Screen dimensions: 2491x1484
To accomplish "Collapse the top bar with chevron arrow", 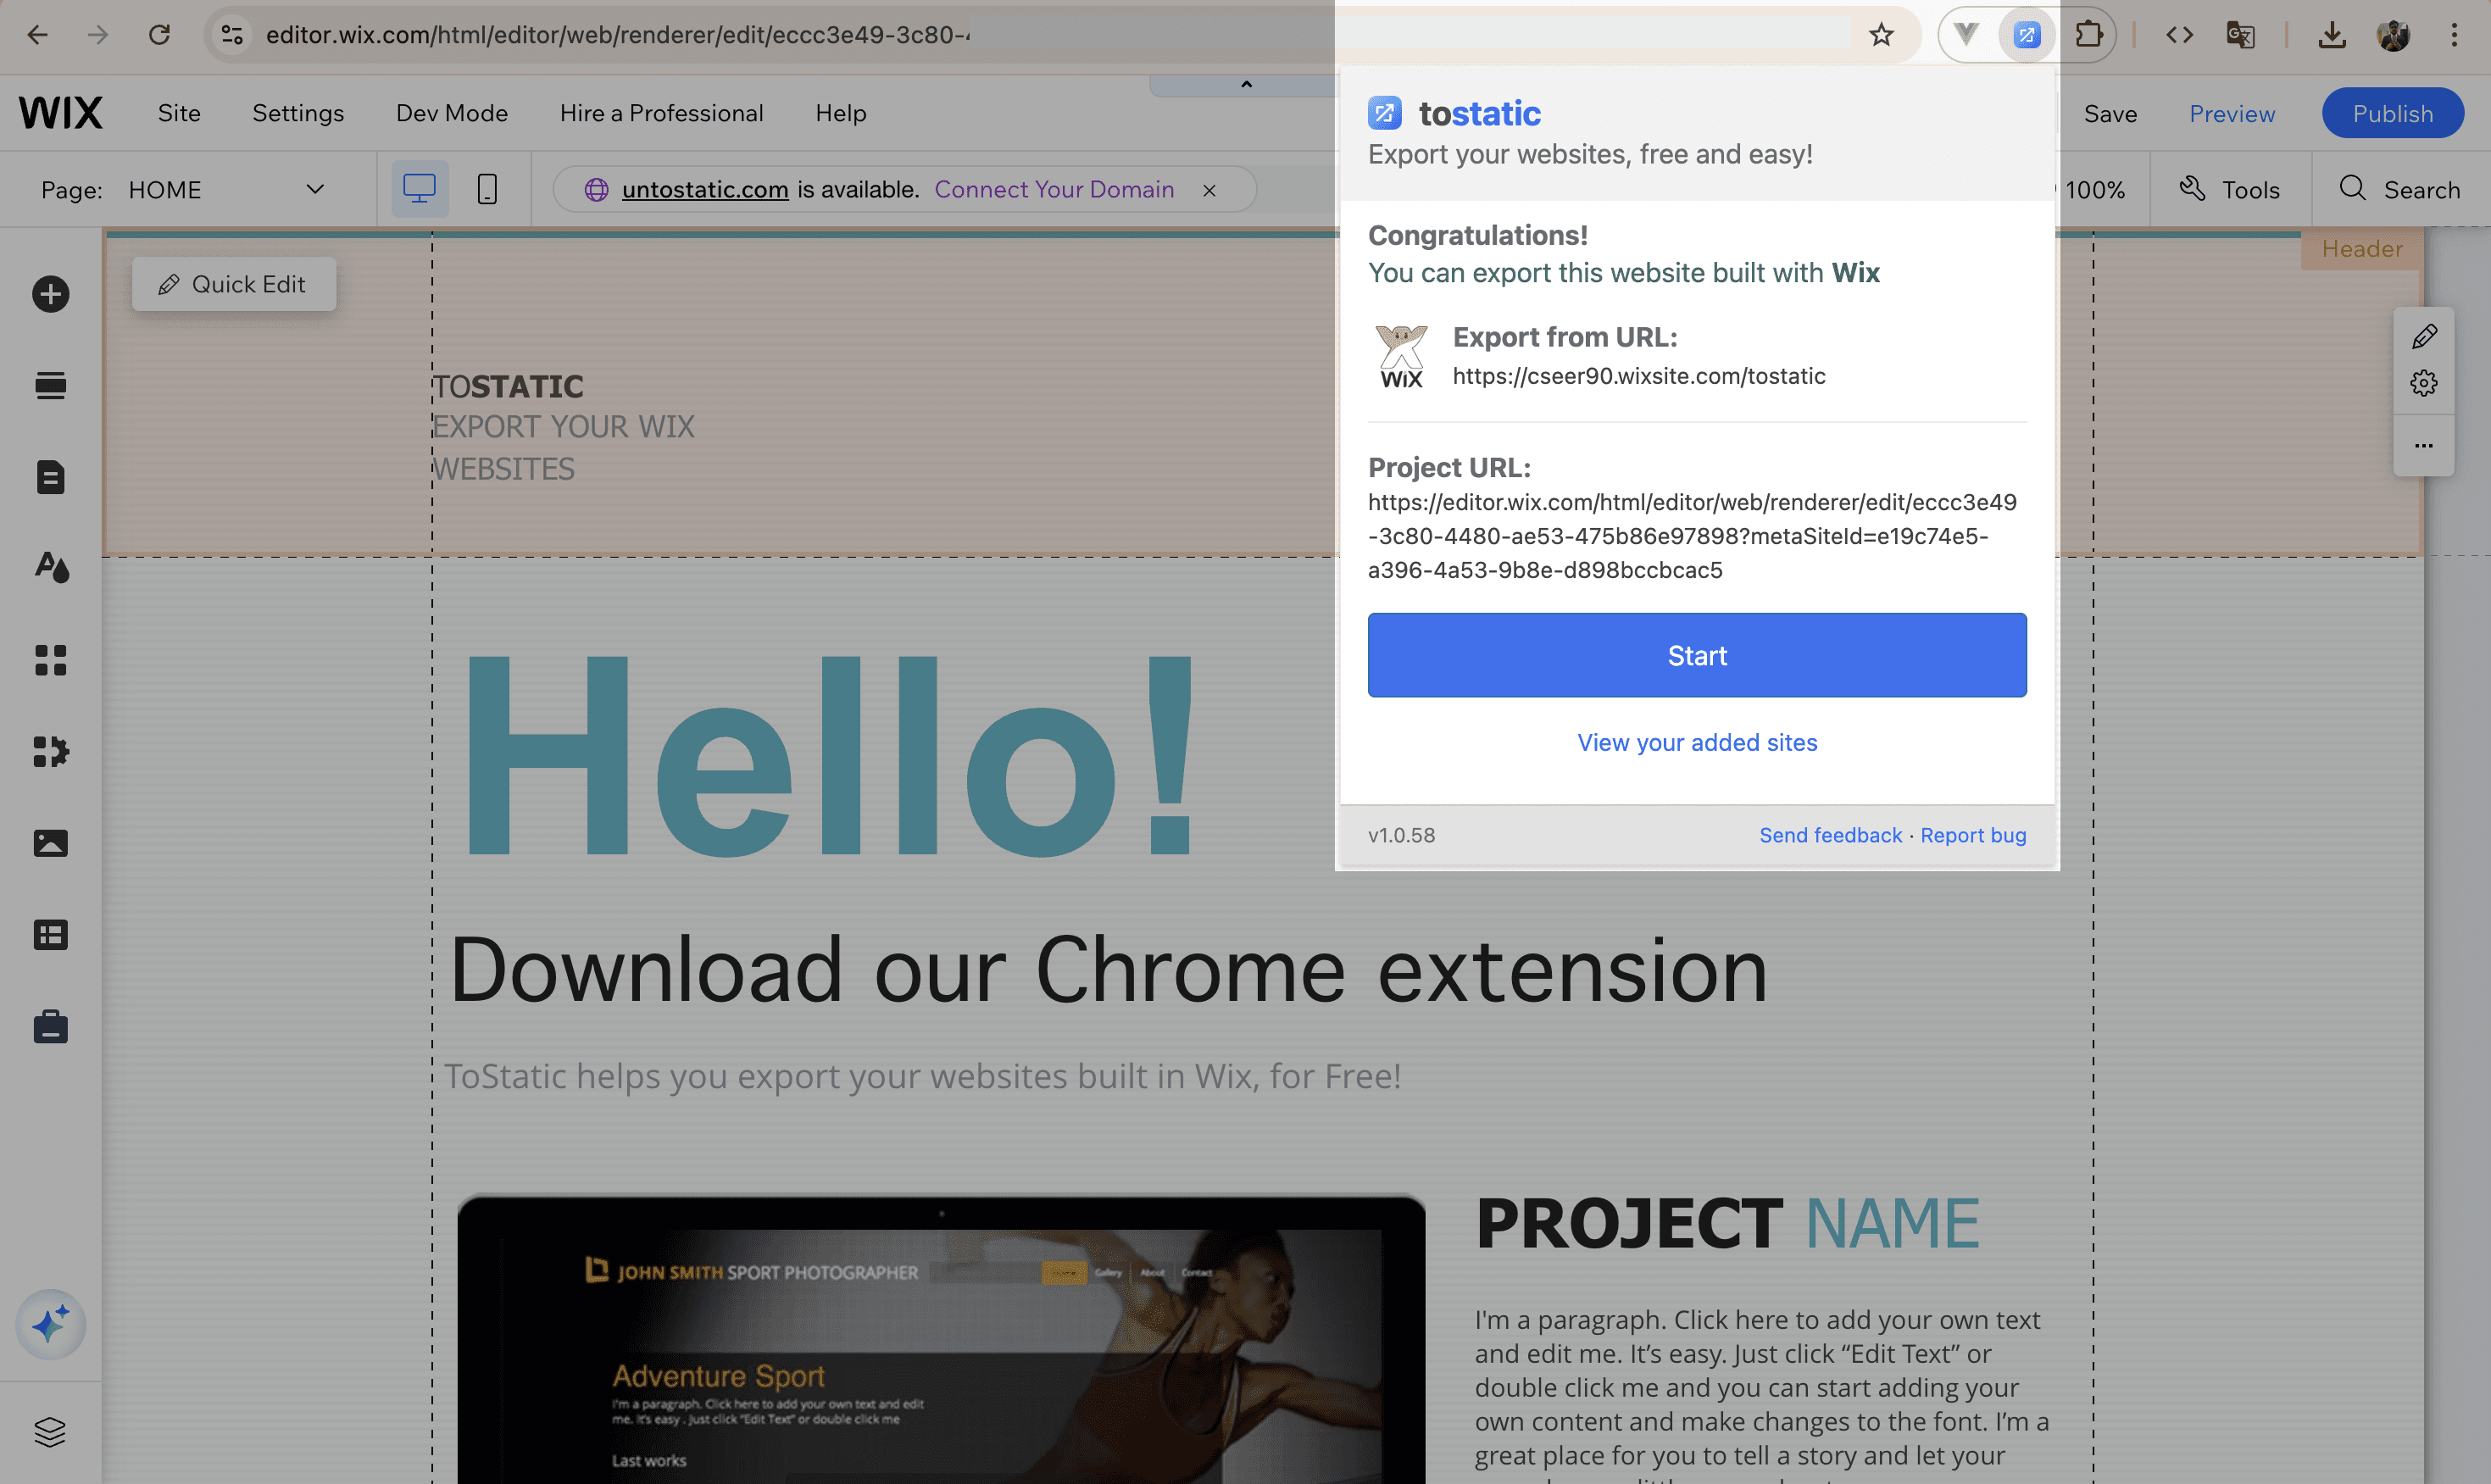I will [1246, 85].
